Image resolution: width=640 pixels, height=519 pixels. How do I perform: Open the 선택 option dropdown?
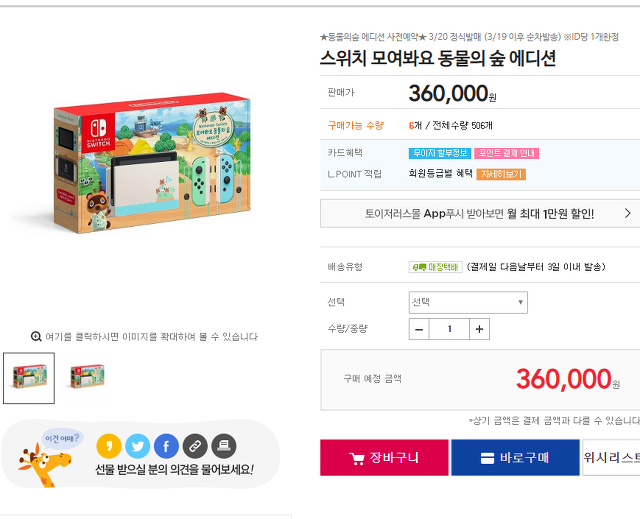click(x=468, y=302)
